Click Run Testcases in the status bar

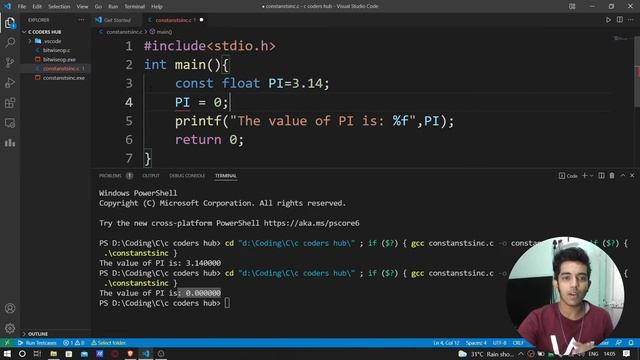(x=37, y=343)
